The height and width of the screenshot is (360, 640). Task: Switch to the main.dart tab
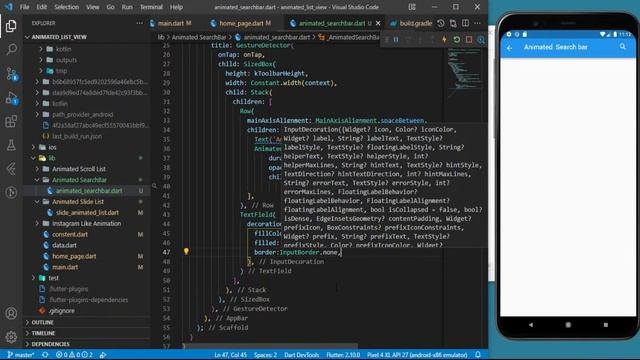coord(170,23)
